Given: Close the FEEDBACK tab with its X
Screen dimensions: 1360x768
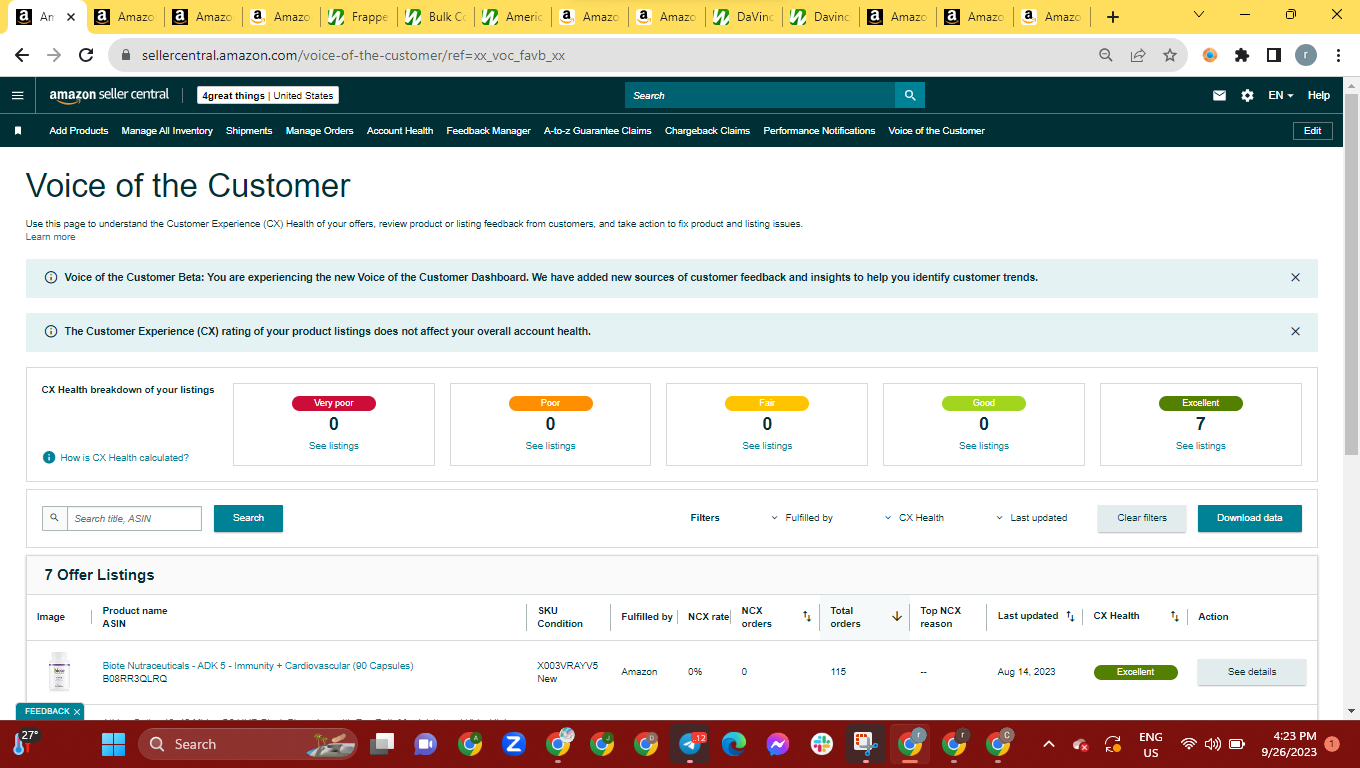Looking at the screenshot, I should pos(77,712).
